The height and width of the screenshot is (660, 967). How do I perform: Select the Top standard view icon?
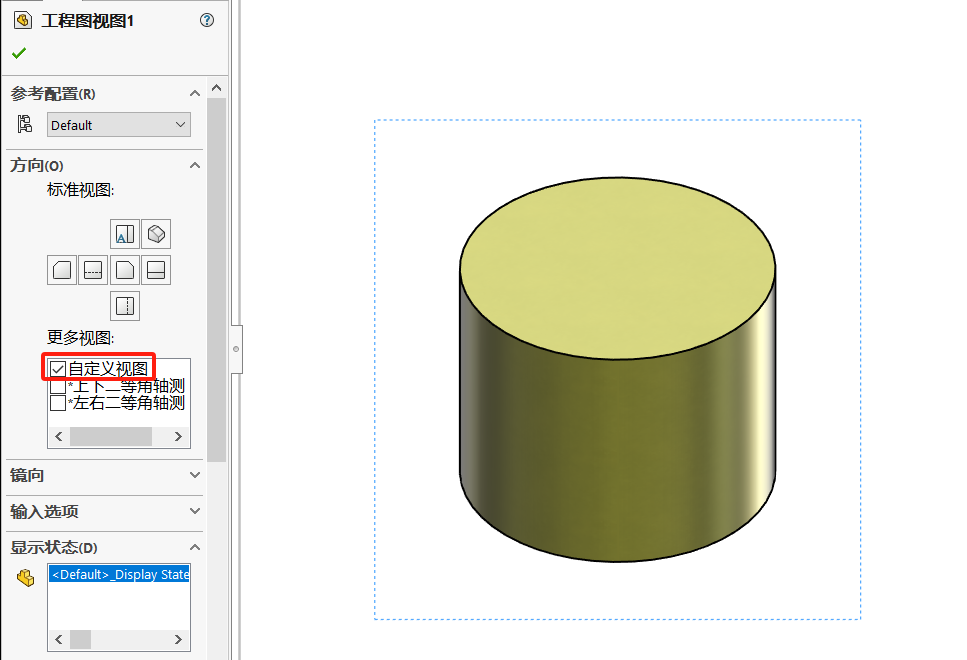click(x=125, y=234)
